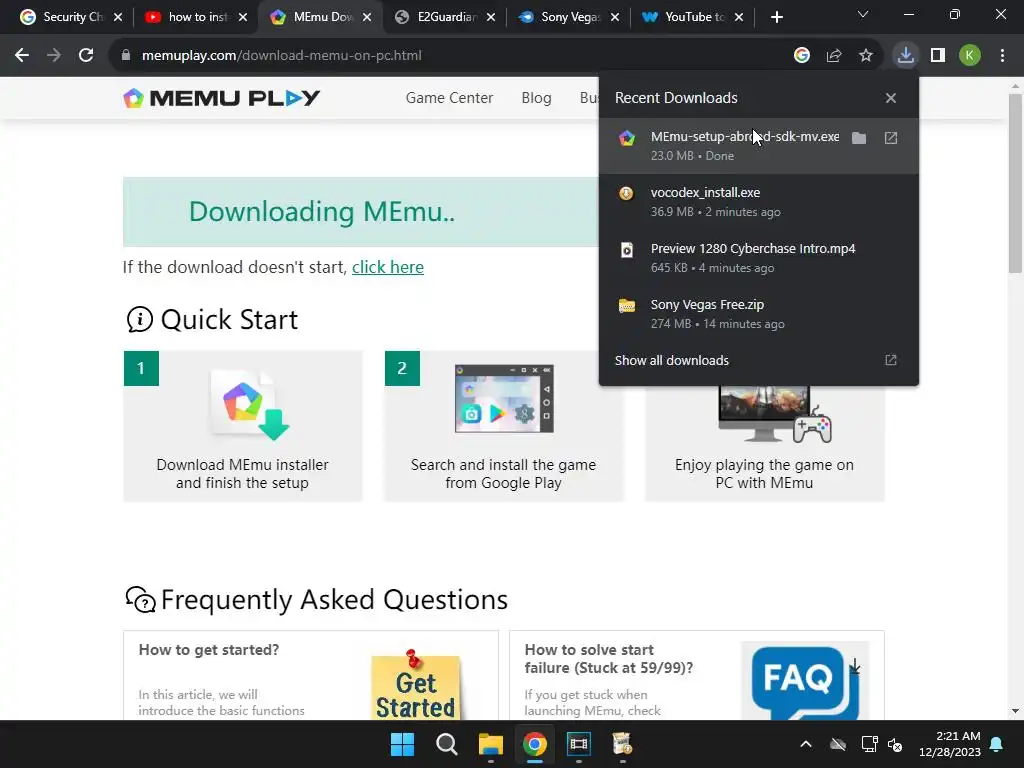The width and height of the screenshot is (1024, 768).
Task: Click Search and install game step image
Action: tap(504, 398)
